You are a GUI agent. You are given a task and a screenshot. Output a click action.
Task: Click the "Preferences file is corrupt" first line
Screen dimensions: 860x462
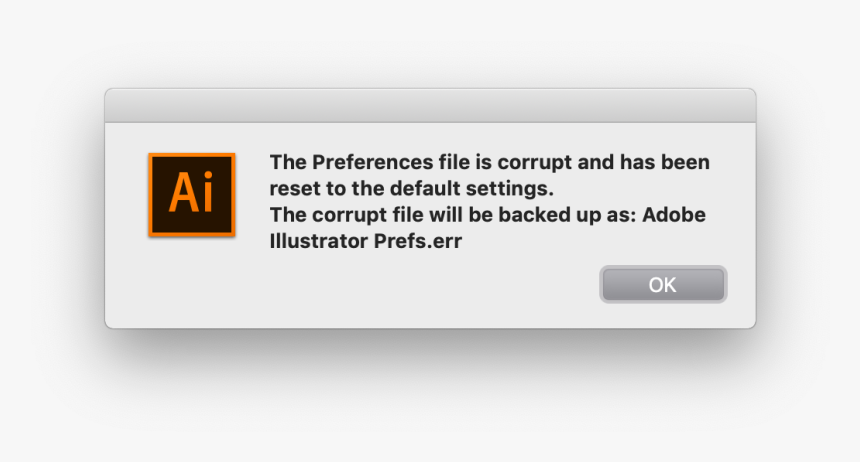coord(489,162)
